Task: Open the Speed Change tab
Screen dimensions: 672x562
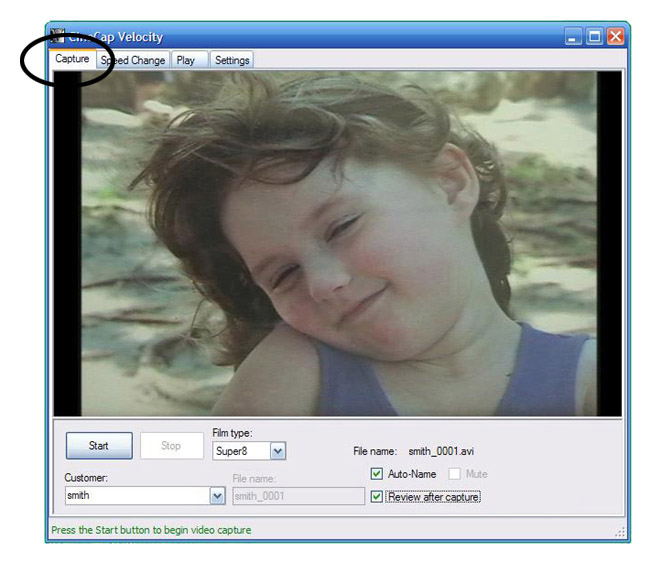Action: pos(134,61)
